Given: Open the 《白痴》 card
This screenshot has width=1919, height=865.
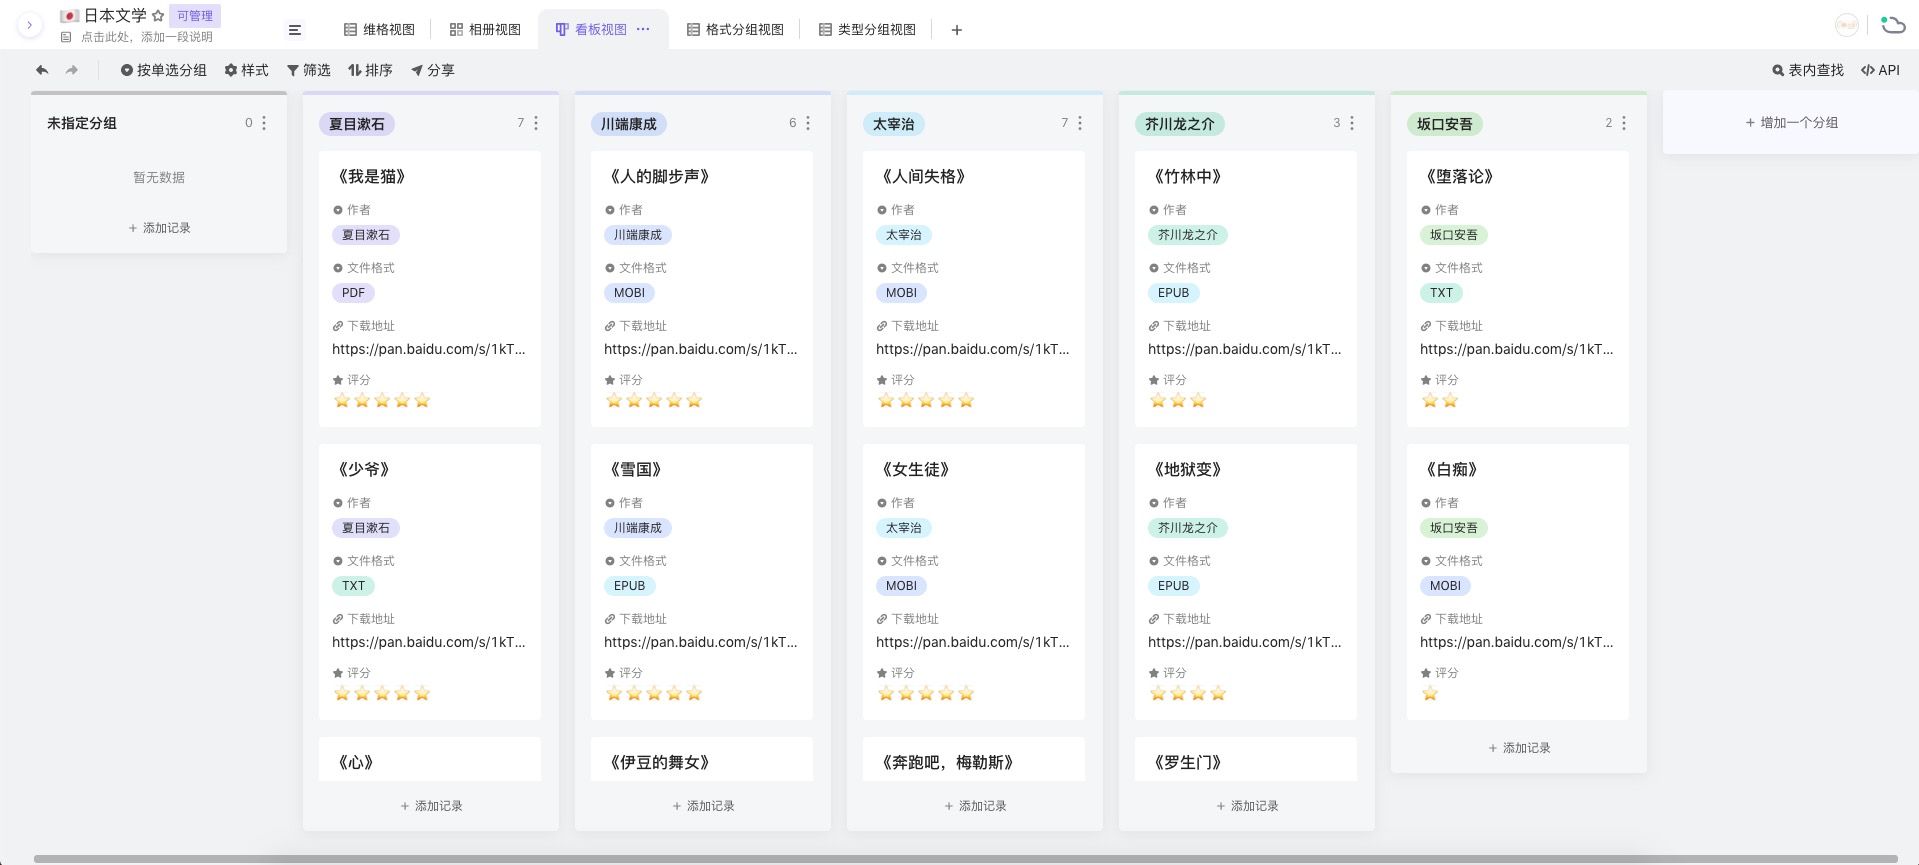Looking at the screenshot, I should (x=1518, y=582).
